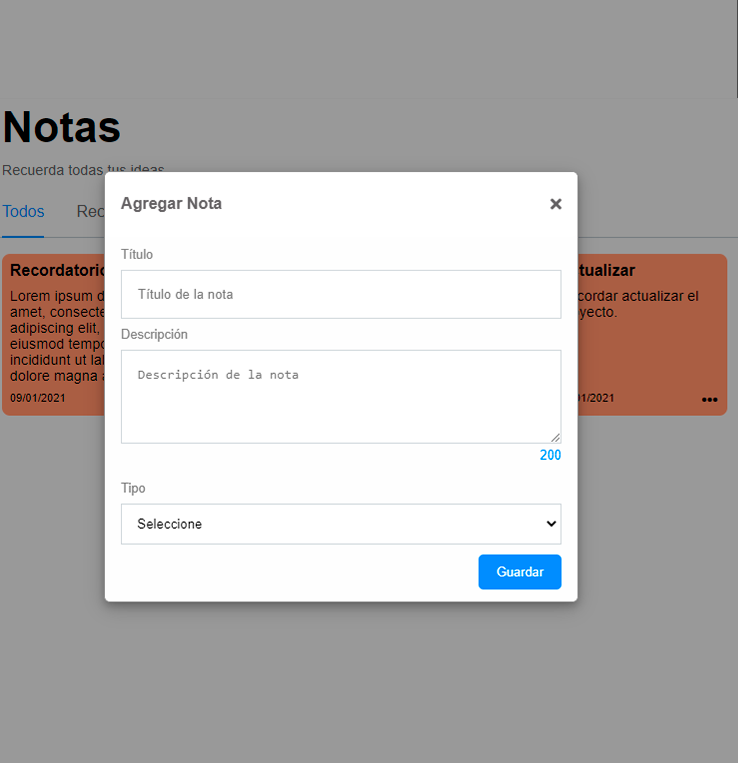Focus the Descripción de la nota textarea

(341, 397)
